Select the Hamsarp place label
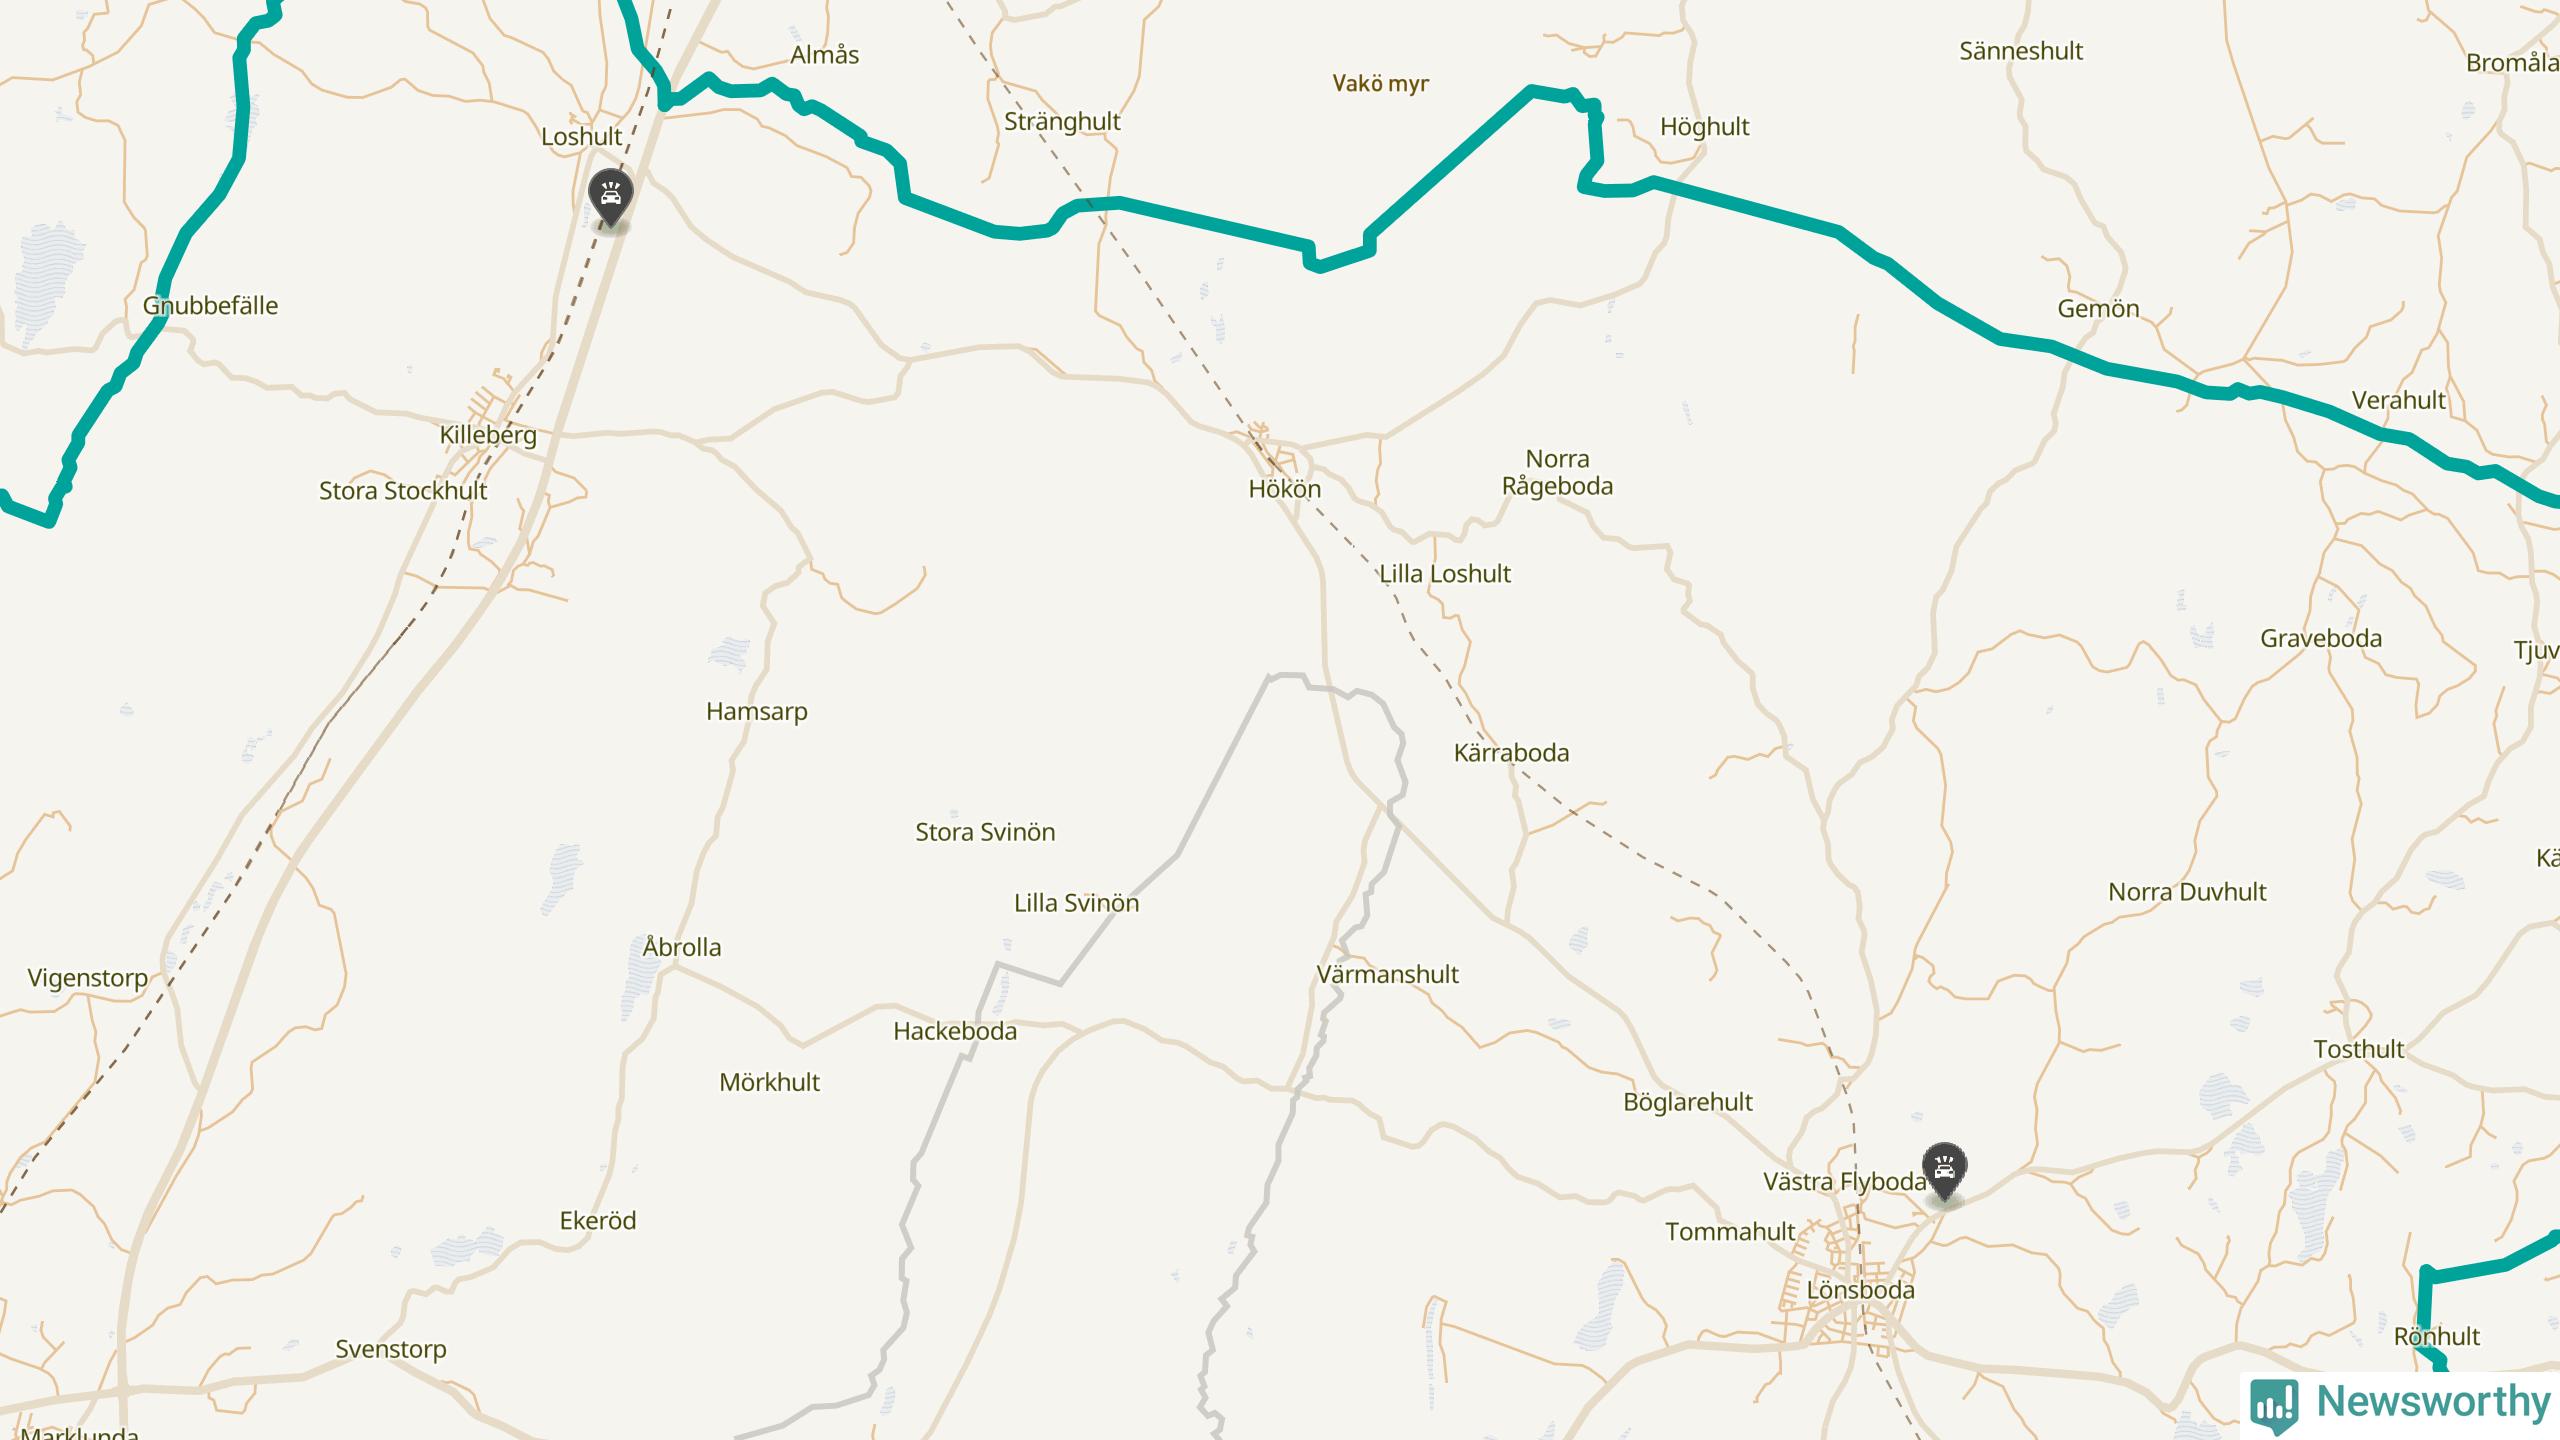Screen dimensions: 2560x1440 (x=757, y=712)
